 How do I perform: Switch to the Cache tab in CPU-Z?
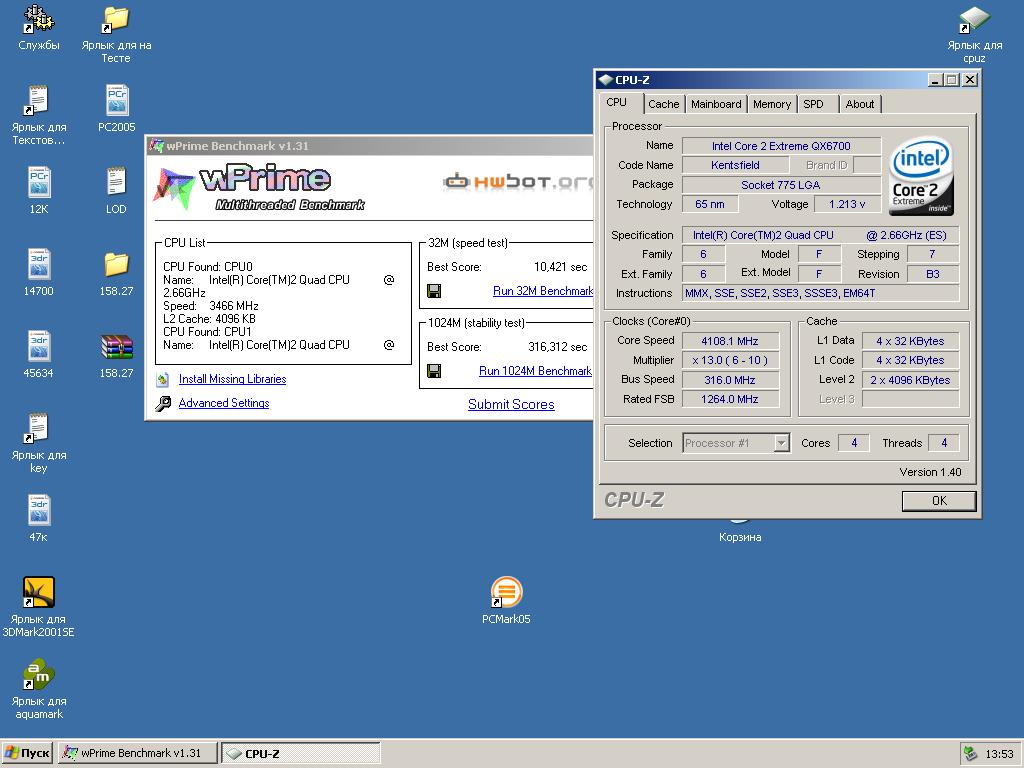(664, 104)
